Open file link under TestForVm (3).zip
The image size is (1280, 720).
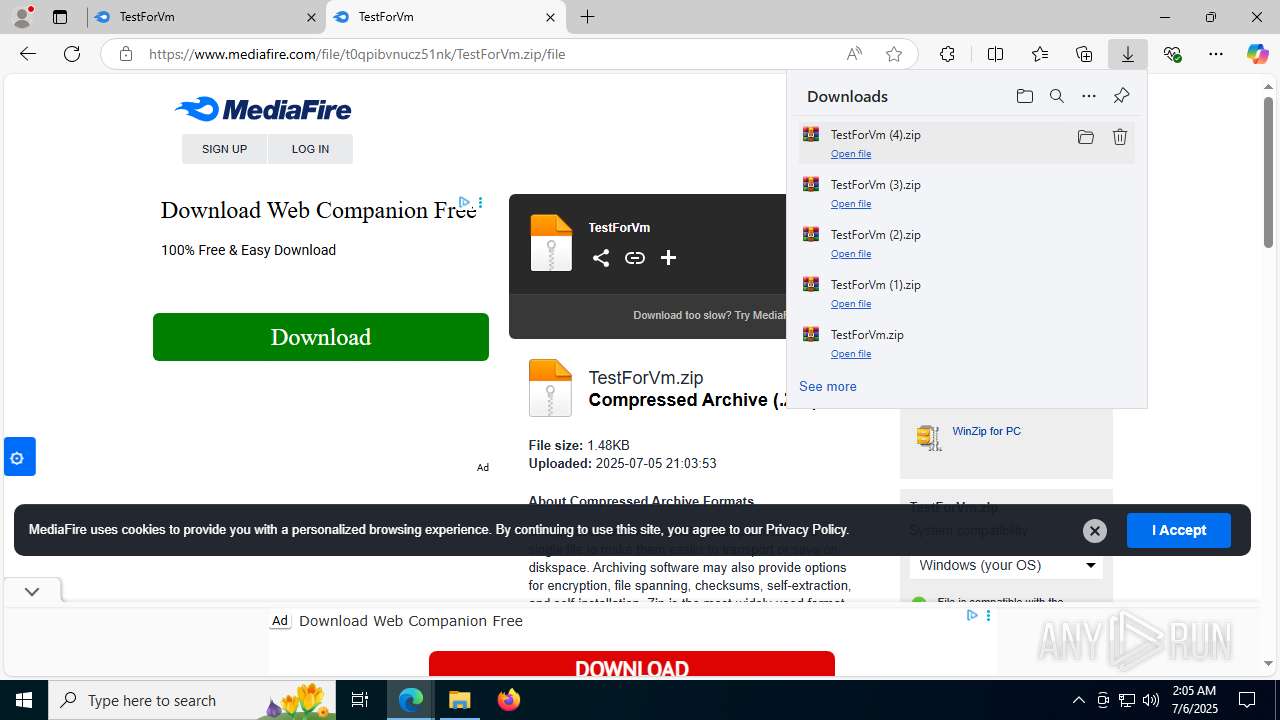(x=851, y=204)
